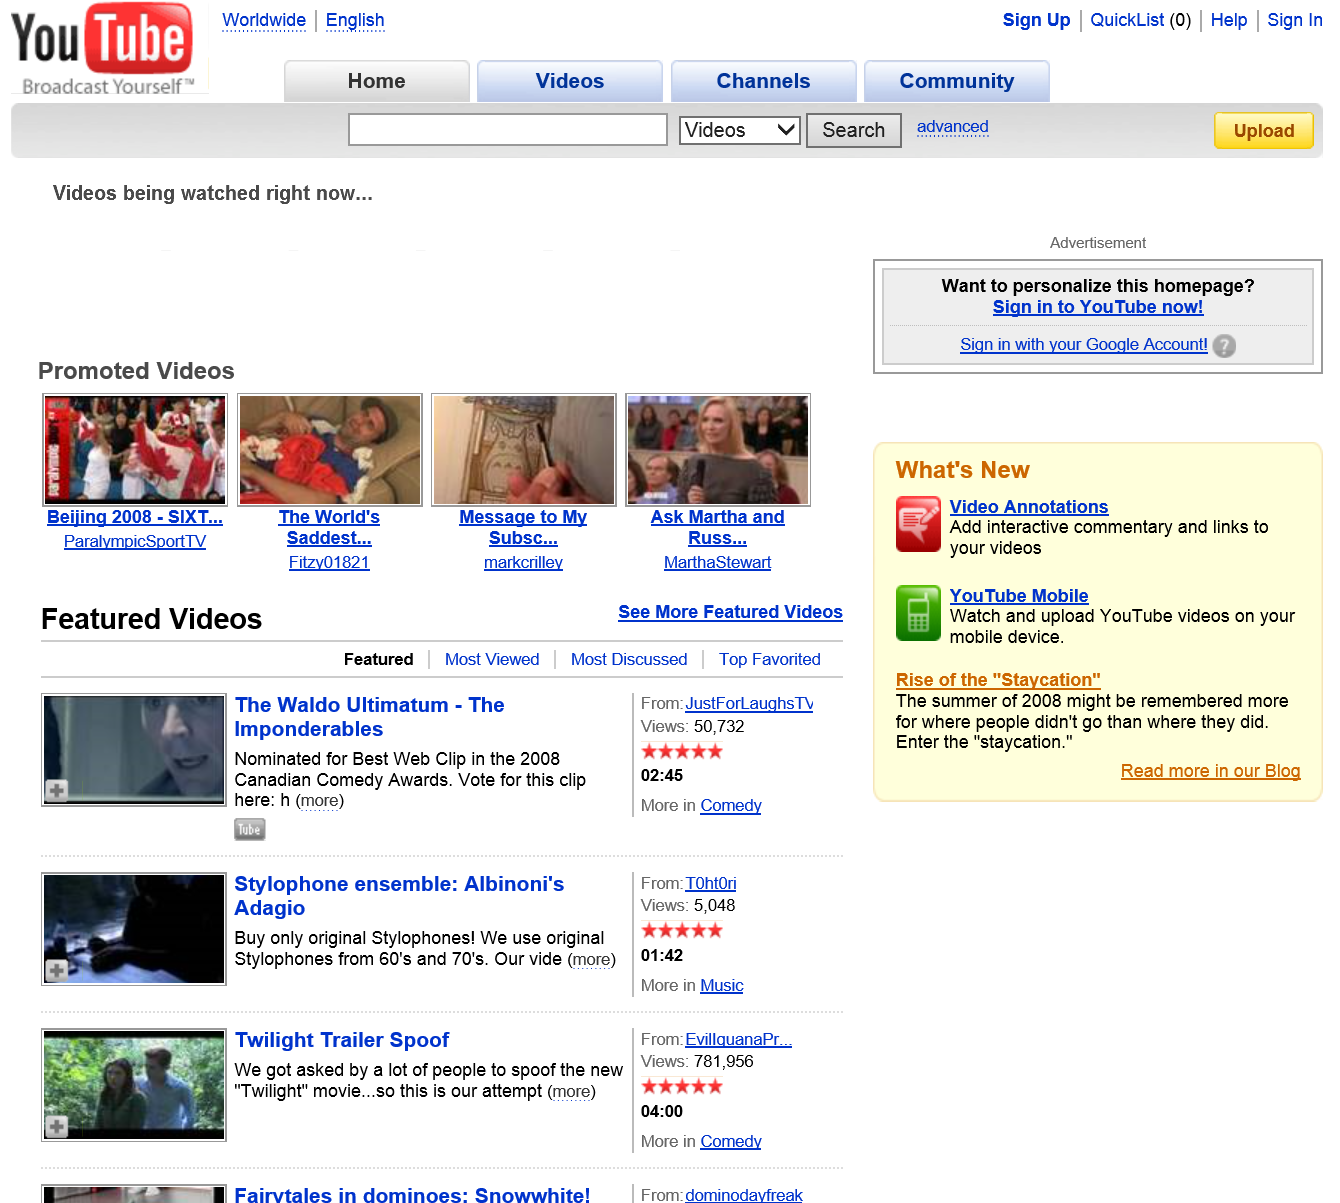1340x1203 pixels.
Task: Select the Most Viewed tab
Action: [x=491, y=659]
